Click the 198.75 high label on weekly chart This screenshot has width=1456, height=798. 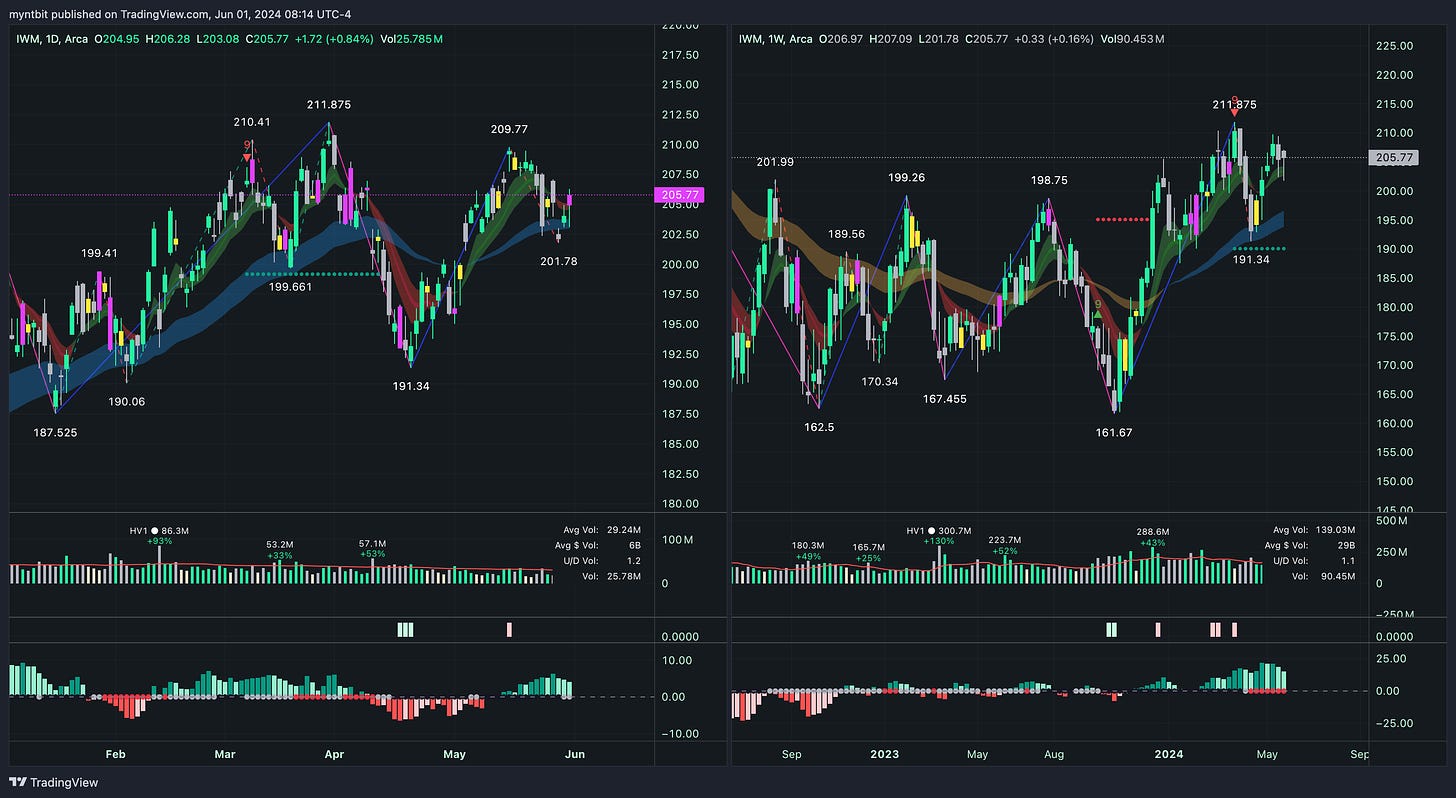[x=1051, y=181]
